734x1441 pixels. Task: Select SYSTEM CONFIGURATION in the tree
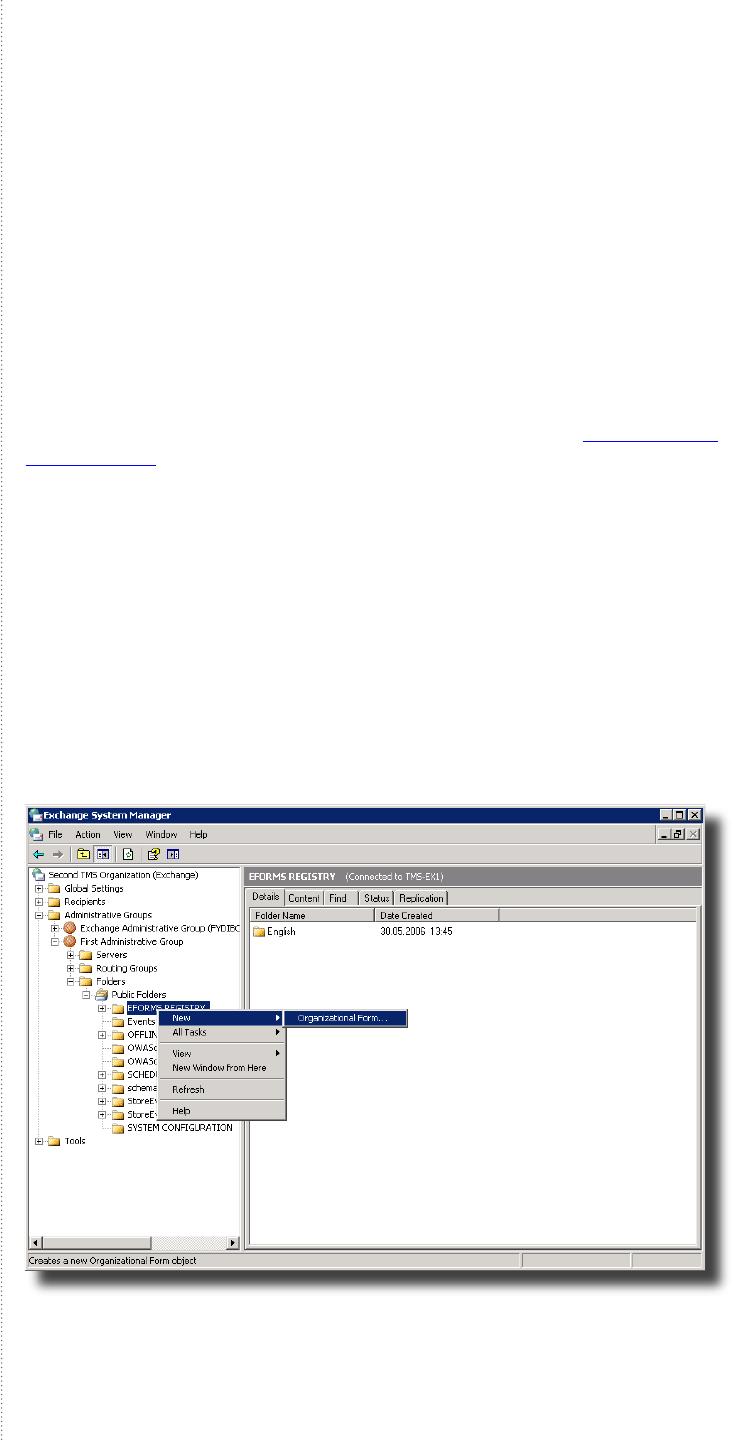(x=180, y=1128)
